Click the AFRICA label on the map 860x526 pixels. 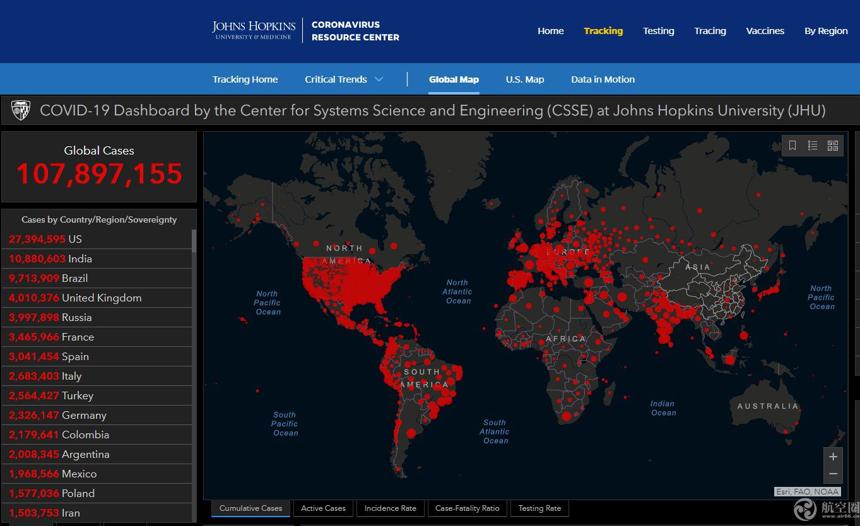[565, 339]
